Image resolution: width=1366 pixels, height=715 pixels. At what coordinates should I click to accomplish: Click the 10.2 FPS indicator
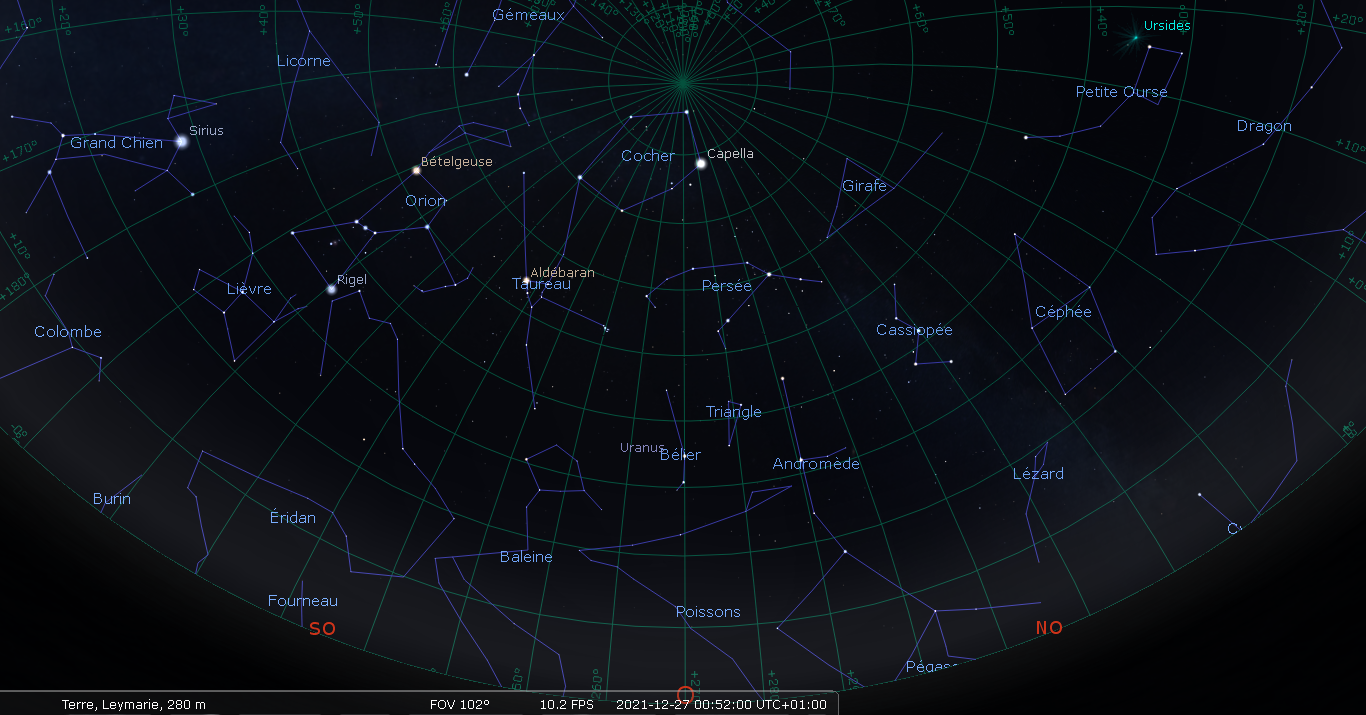click(566, 704)
